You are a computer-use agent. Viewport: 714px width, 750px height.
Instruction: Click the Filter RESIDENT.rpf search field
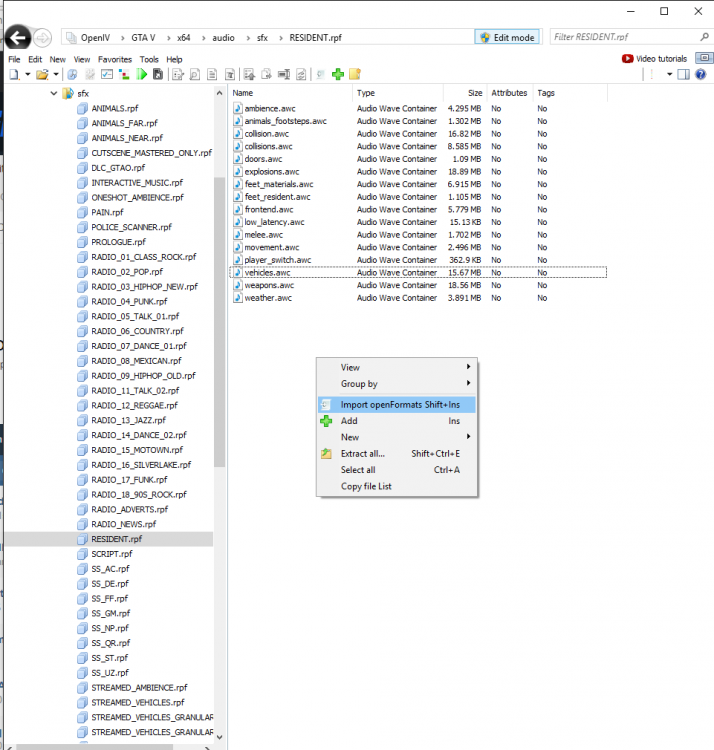pos(626,37)
